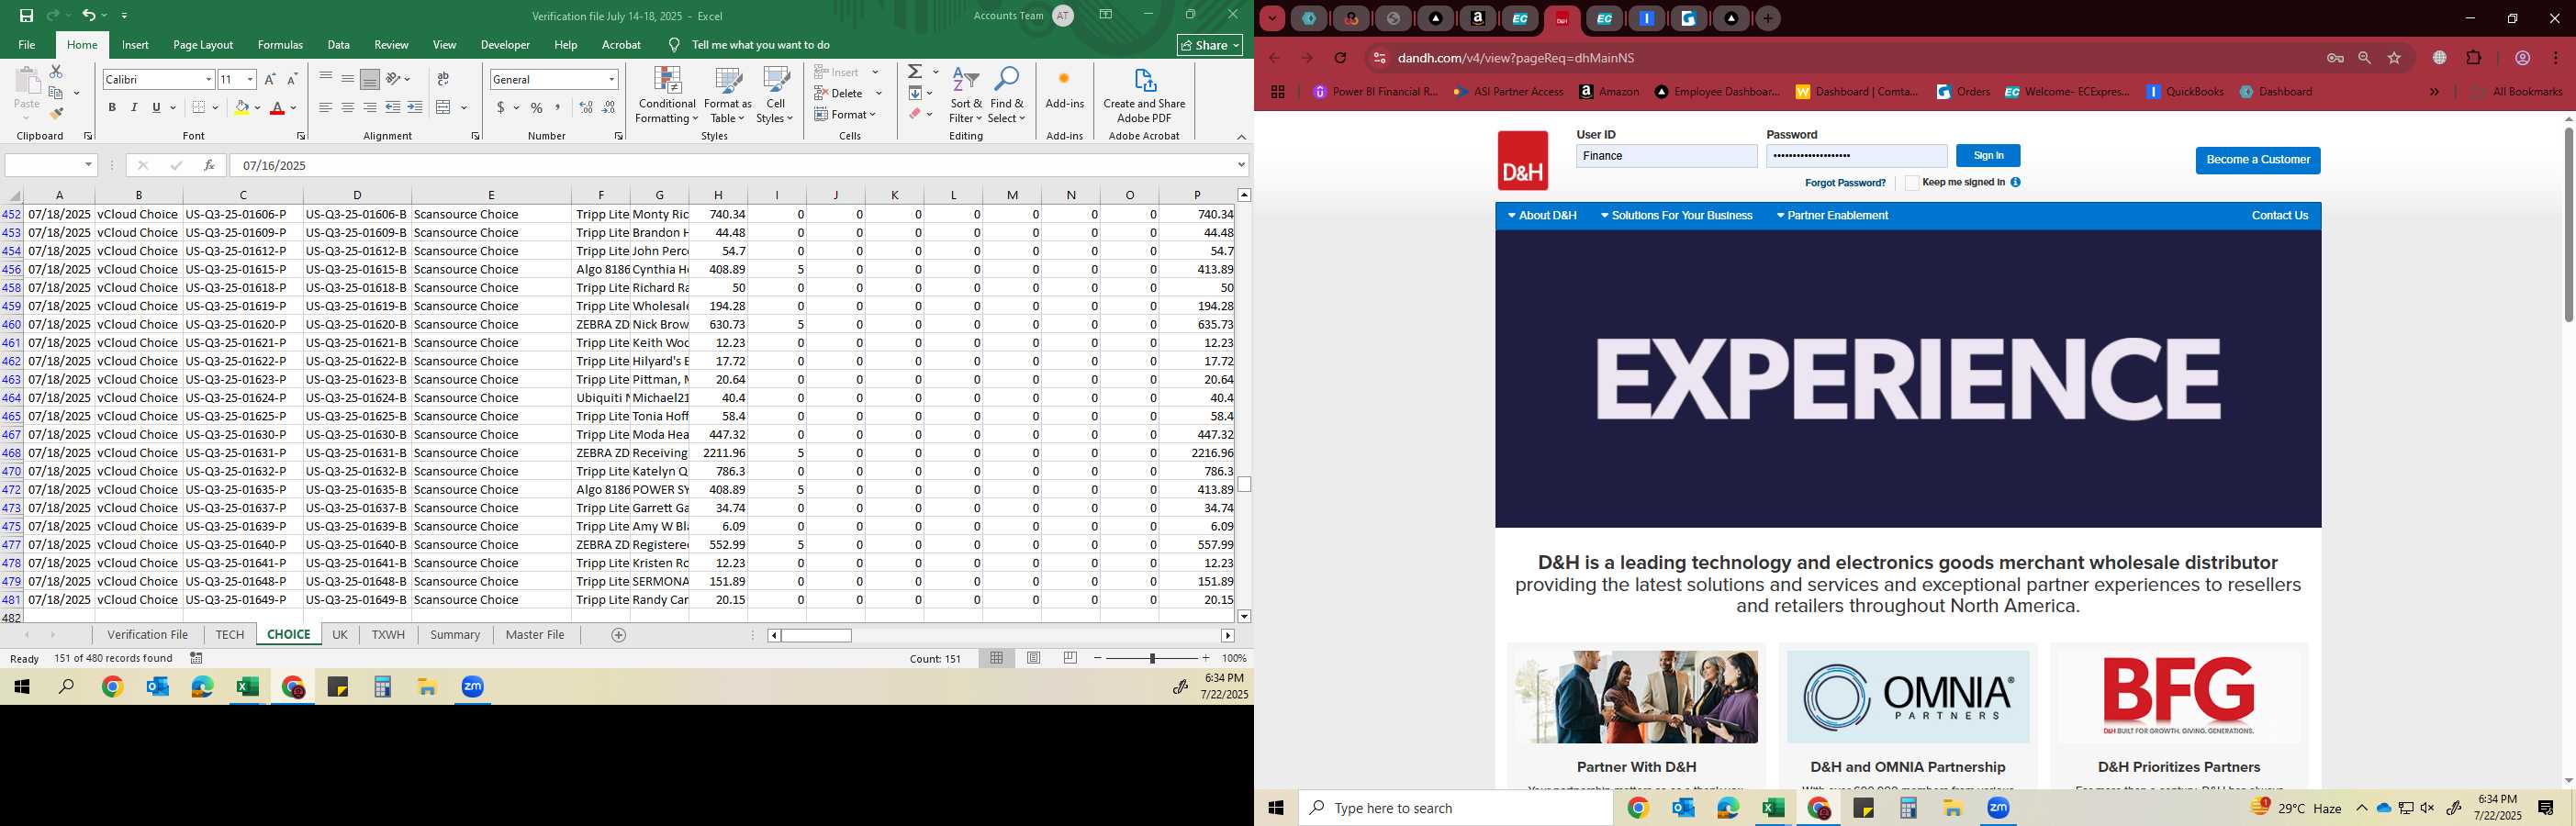Switch to the Summary sheet tab
2576x826 pixels.
455,635
